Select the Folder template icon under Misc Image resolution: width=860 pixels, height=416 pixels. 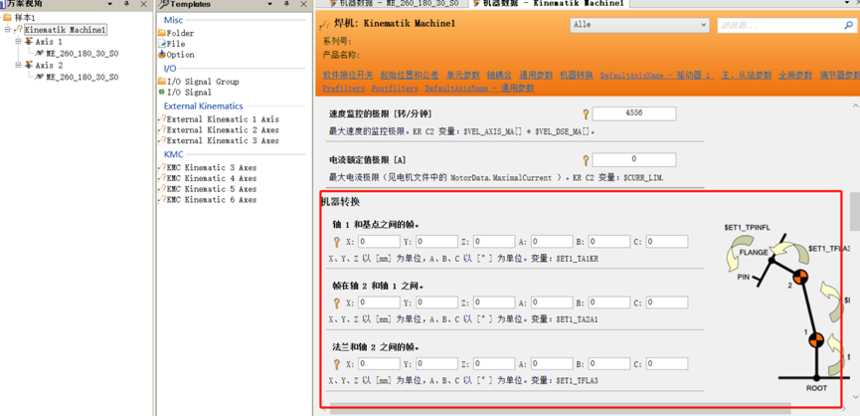162,33
